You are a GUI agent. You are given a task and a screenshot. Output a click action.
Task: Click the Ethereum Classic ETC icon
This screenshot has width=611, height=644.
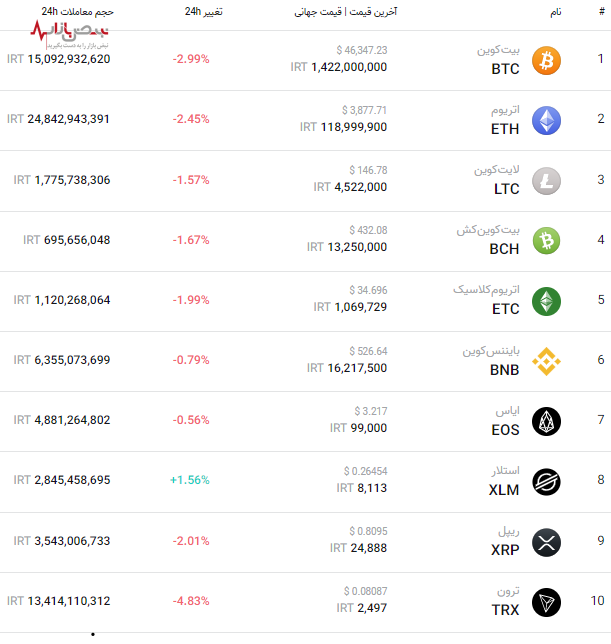coord(546,301)
